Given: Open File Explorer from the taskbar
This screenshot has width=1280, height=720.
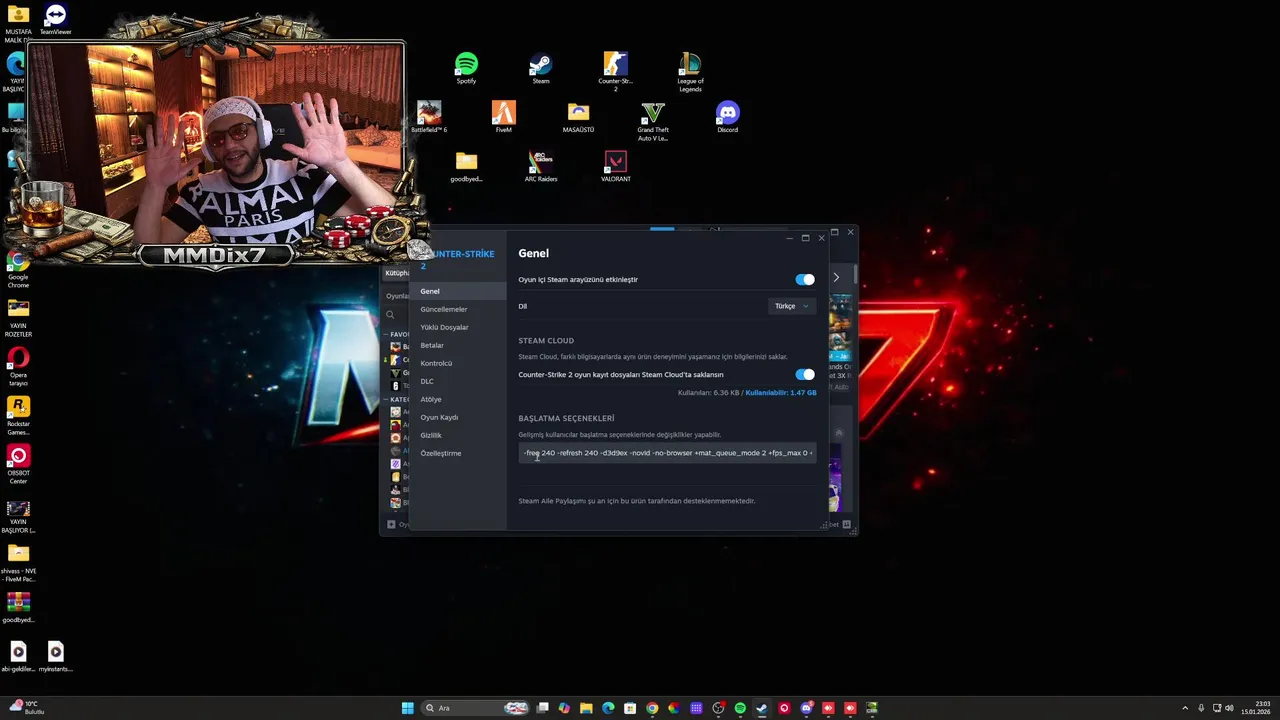Looking at the screenshot, I should pyautogui.click(x=586, y=708).
